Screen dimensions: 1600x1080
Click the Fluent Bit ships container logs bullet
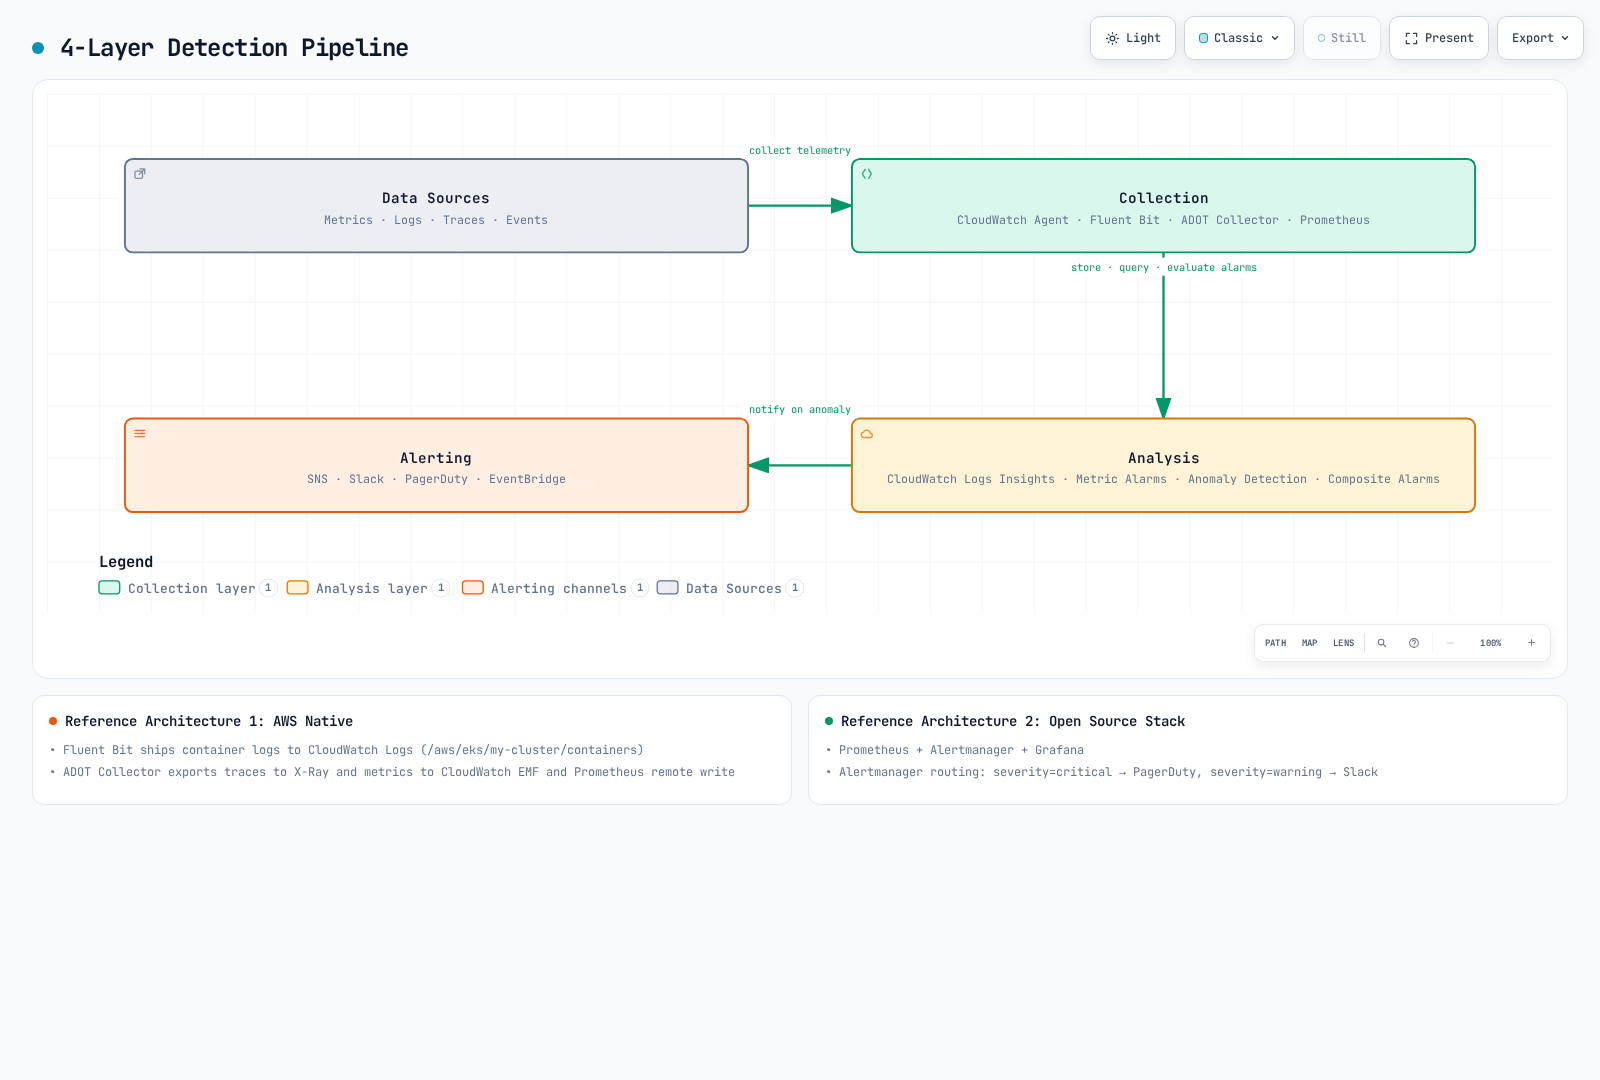pos(353,750)
